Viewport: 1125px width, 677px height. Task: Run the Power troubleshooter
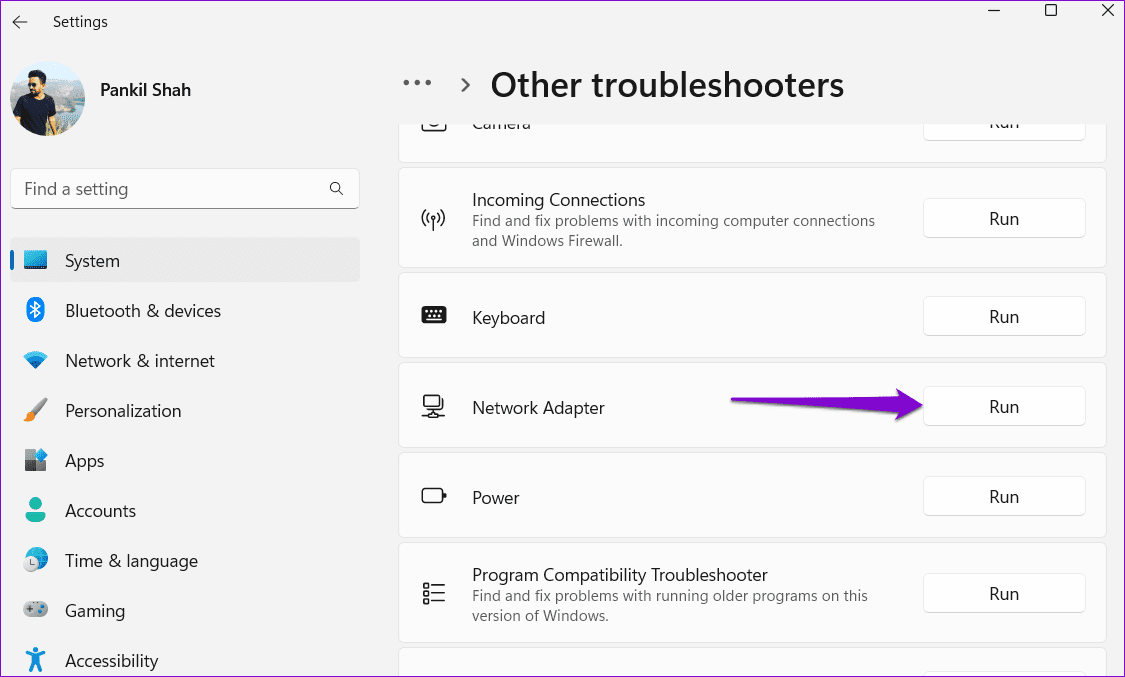[x=1003, y=497]
